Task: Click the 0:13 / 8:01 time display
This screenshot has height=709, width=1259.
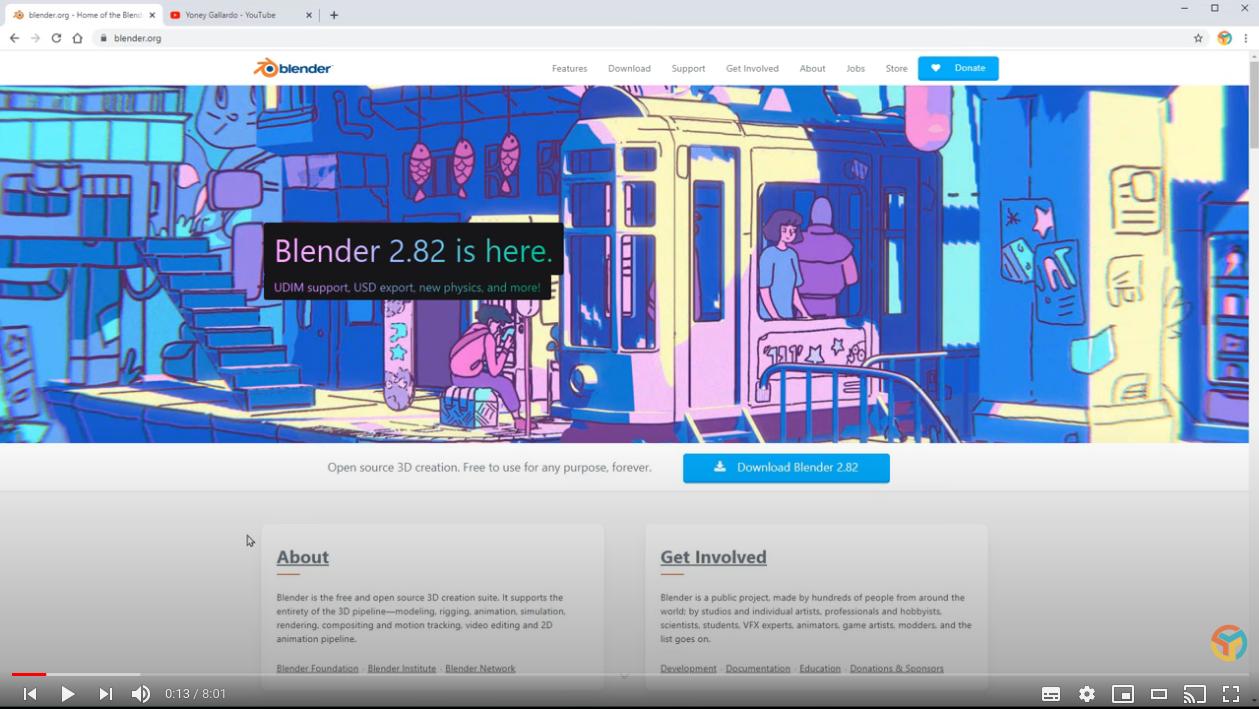Action: (x=196, y=694)
